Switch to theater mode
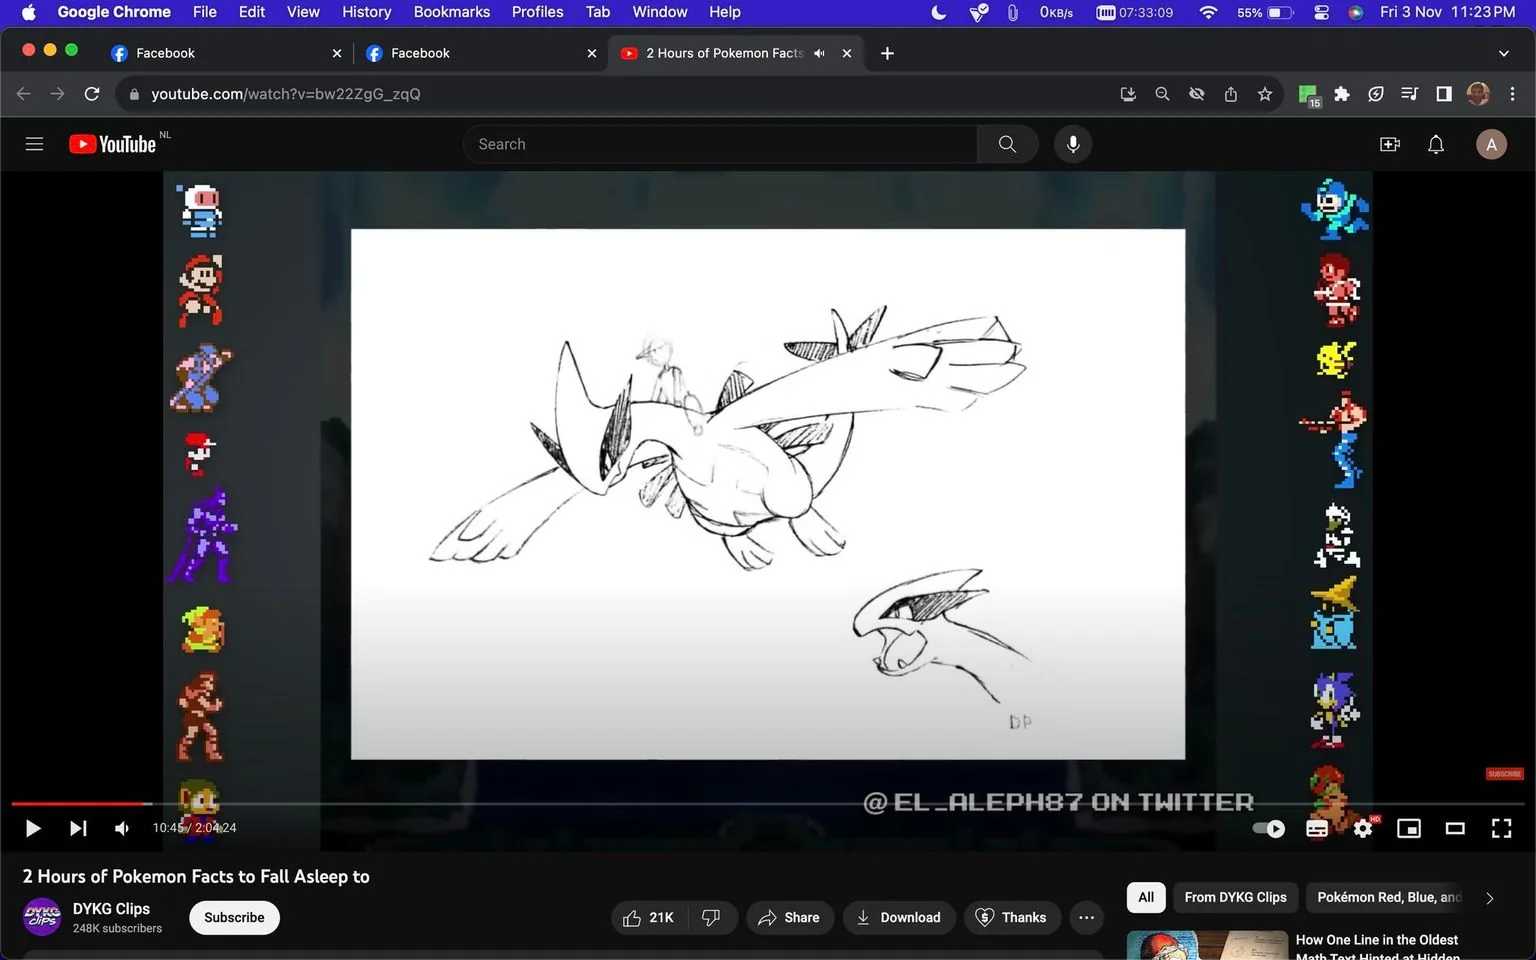Viewport: 1536px width, 960px height. (1455, 828)
